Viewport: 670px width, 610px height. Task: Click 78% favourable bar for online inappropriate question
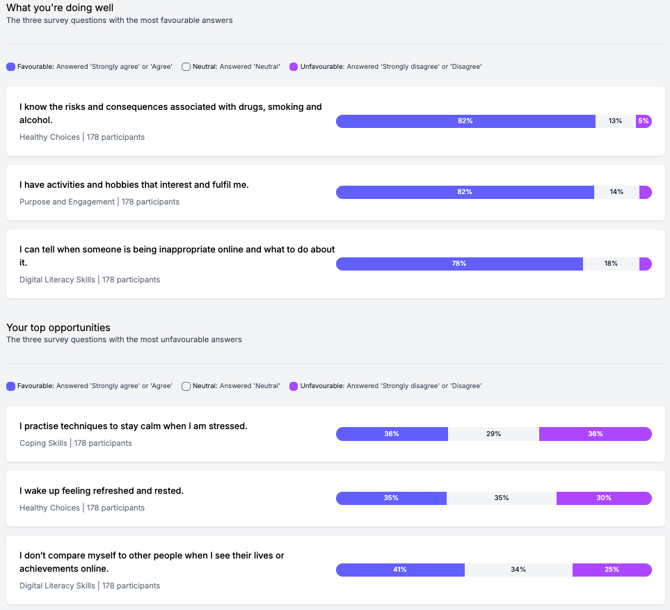(x=459, y=264)
